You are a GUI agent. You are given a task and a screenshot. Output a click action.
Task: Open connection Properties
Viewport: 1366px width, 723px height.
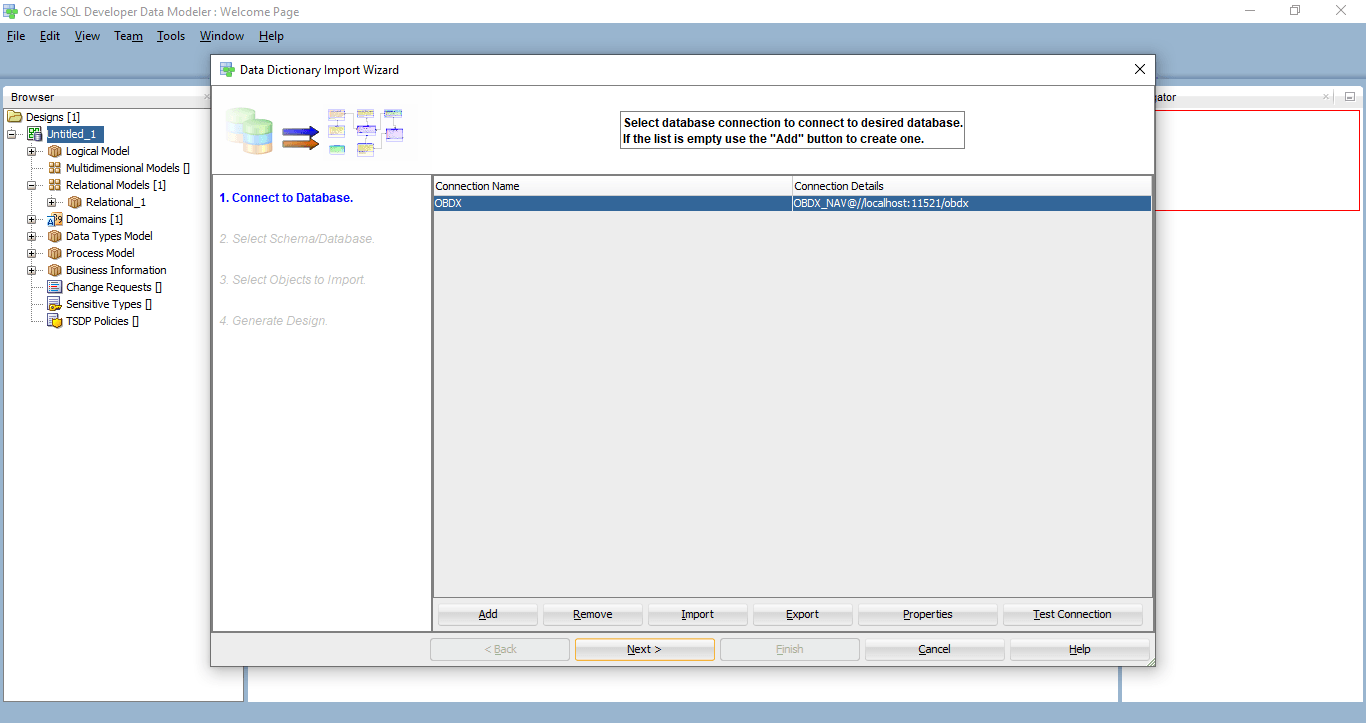[x=928, y=614]
